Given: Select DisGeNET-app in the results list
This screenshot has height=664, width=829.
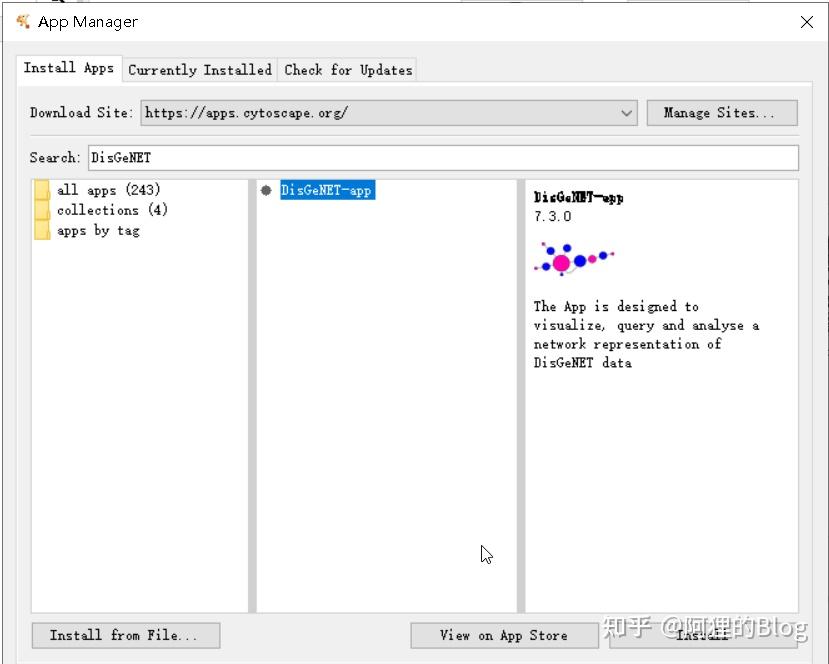Looking at the screenshot, I should pos(327,190).
